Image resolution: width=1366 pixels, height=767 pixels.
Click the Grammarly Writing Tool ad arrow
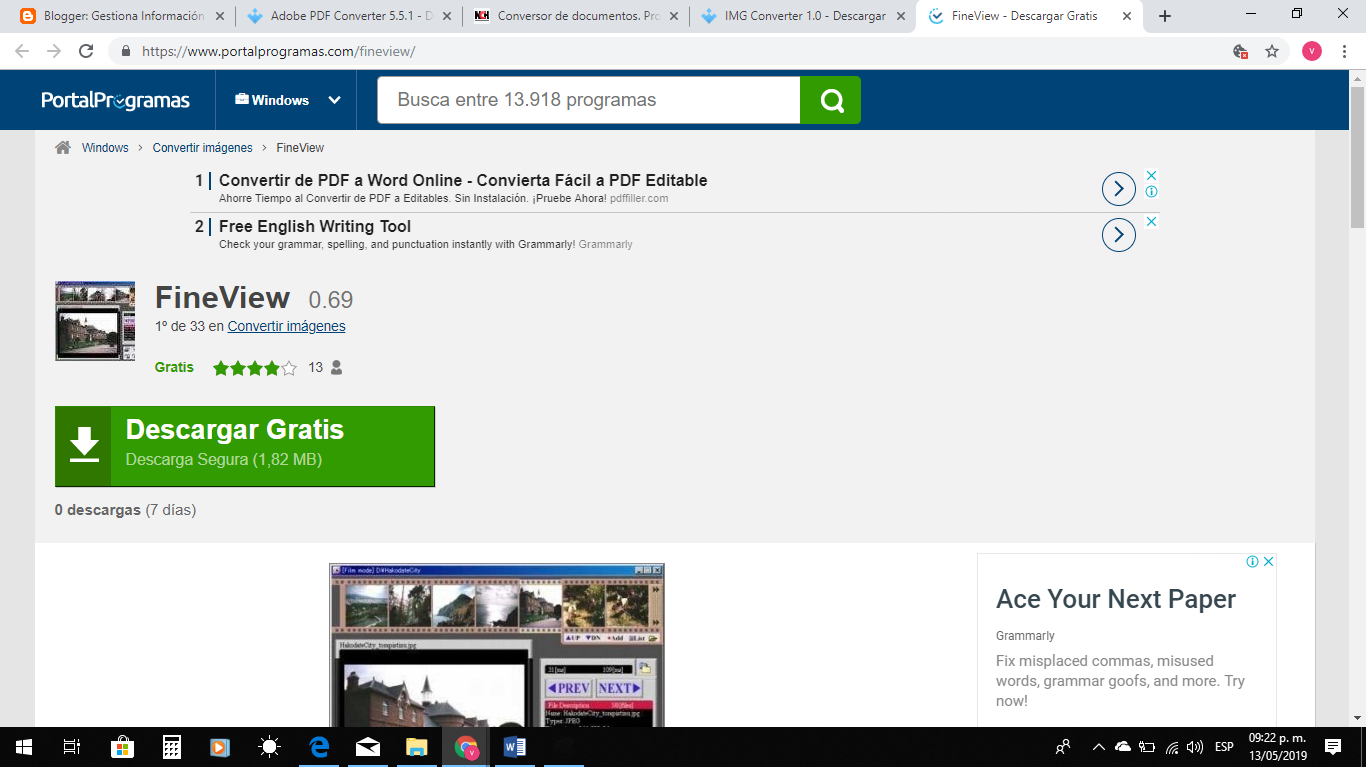click(x=1119, y=235)
